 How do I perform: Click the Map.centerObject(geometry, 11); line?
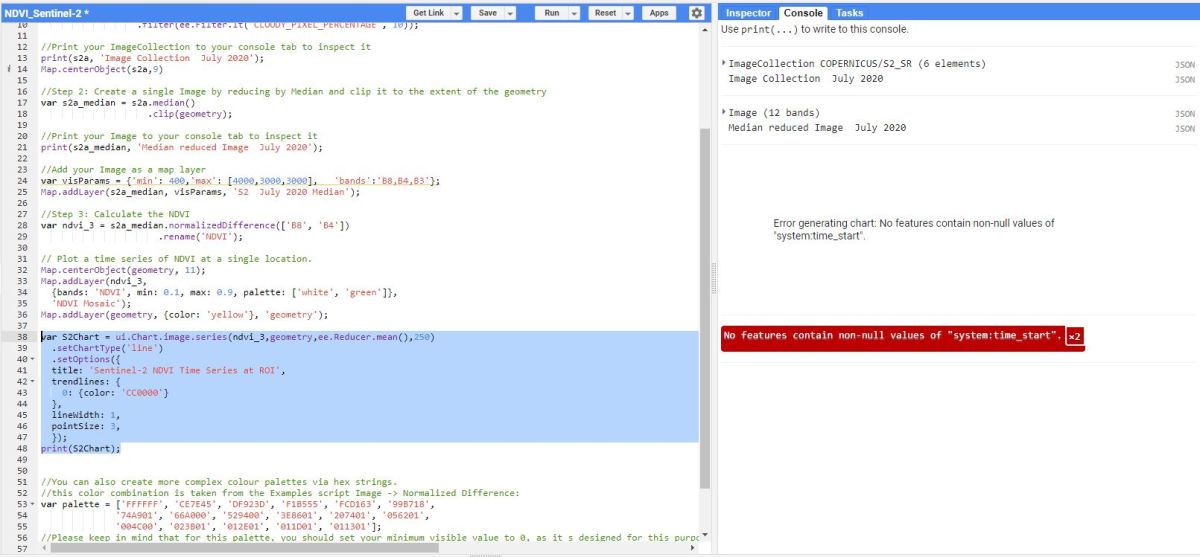click(x=126, y=270)
